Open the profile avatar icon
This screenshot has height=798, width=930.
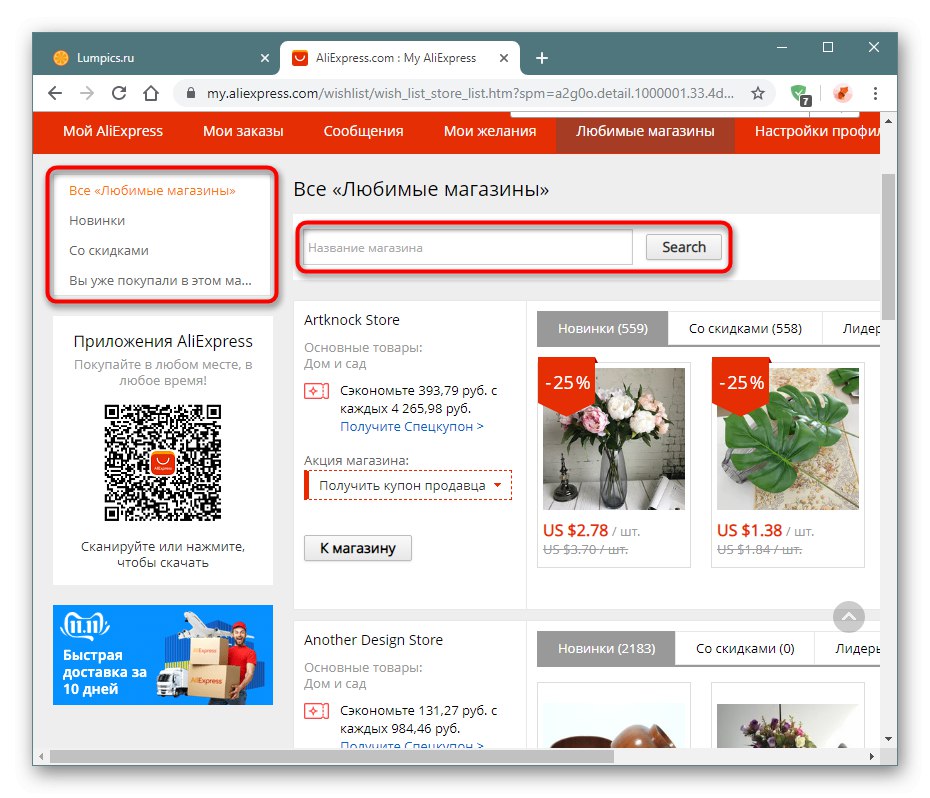(x=842, y=93)
